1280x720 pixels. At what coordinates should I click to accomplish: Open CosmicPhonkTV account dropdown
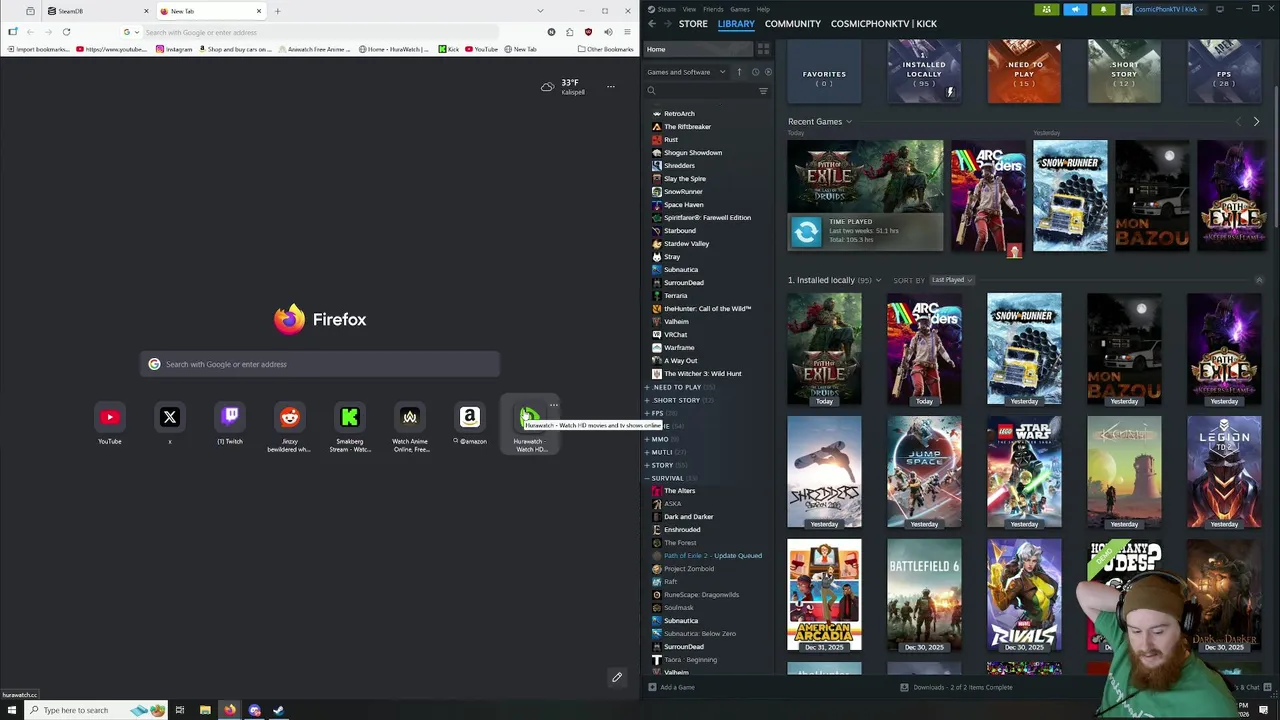pyautogui.click(x=1166, y=9)
